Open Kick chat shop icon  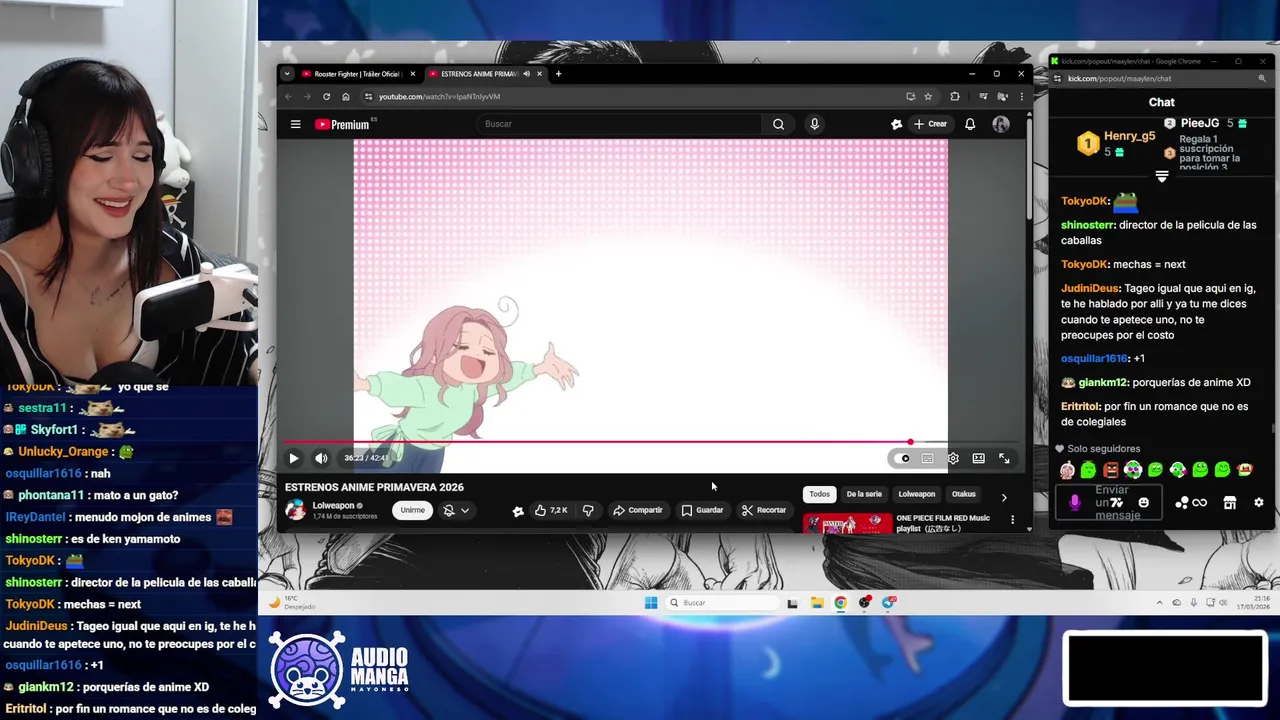(1230, 503)
